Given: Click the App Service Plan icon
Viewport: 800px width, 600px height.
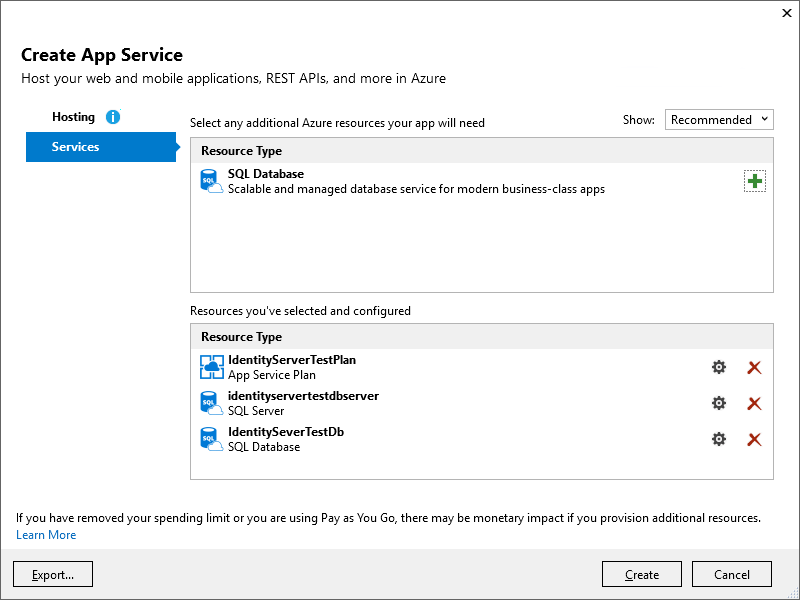Looking at the screenshot, I should point(211,367).
